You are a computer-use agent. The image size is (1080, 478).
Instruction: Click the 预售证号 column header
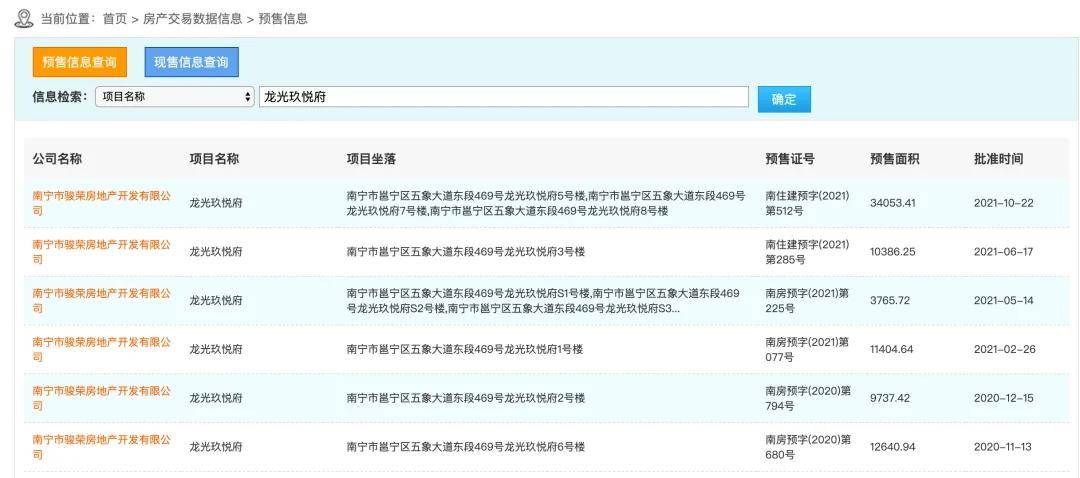pos(790,159)
